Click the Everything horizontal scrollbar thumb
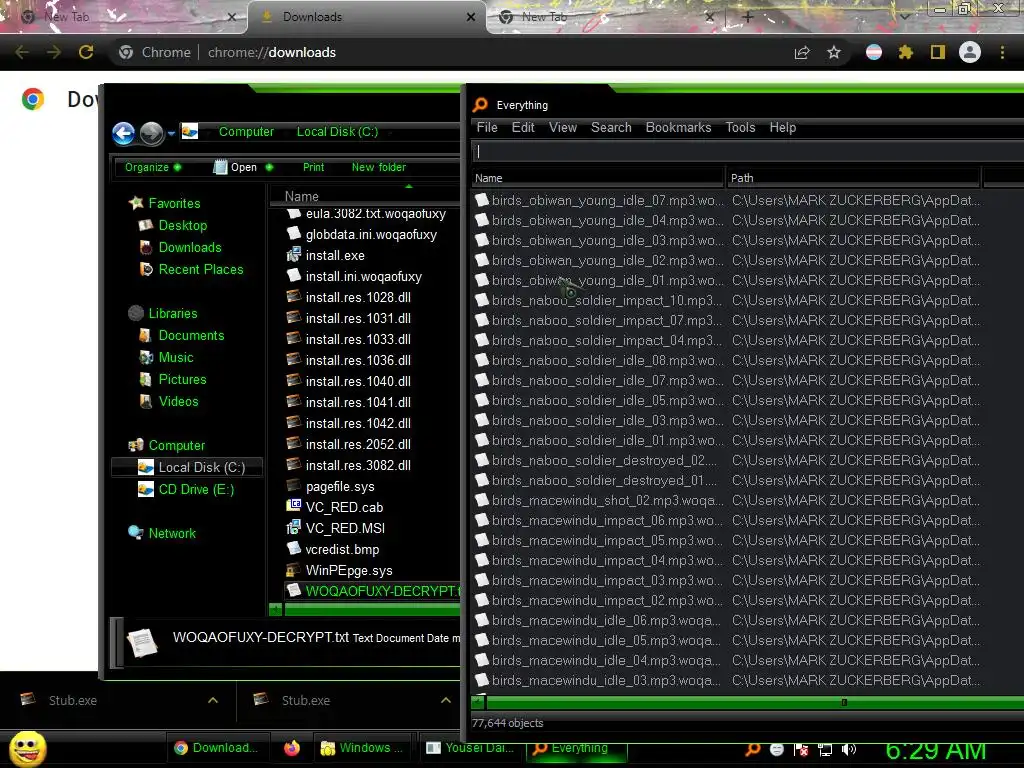The image size is (1024, 768). point(754,703)
